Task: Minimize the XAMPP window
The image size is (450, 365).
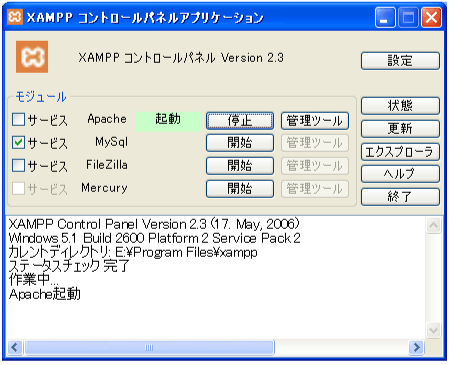Action: coord(385,17)
